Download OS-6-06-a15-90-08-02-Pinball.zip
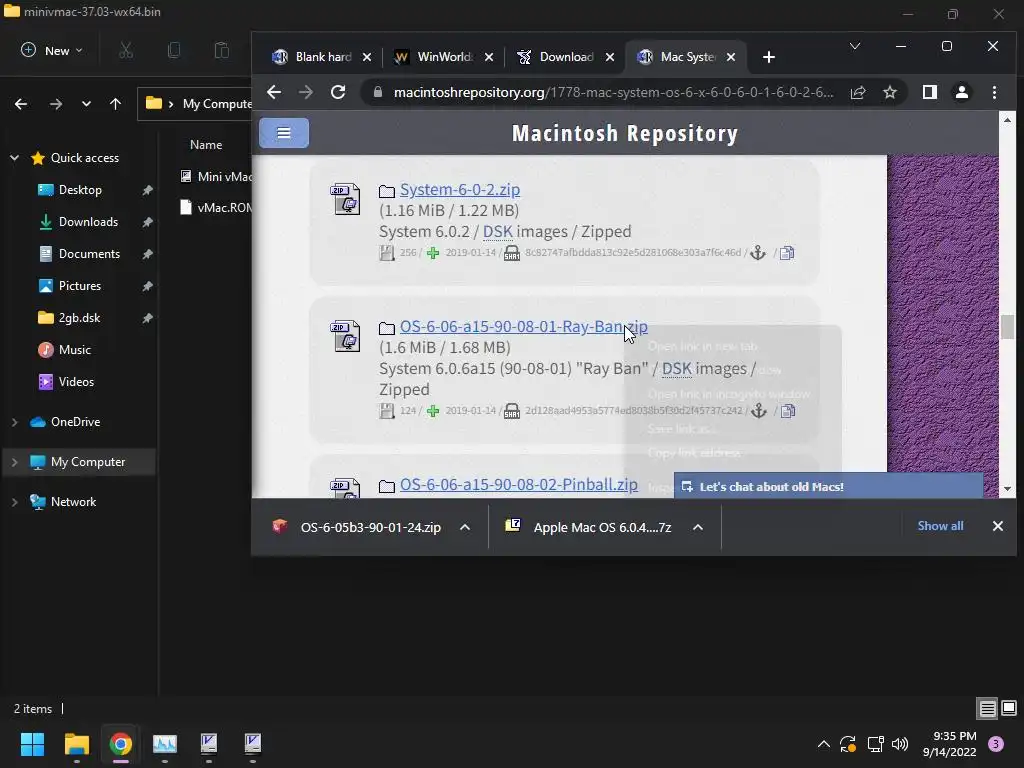Viewport: 1024px width, 768px height. tap(519, 485)
